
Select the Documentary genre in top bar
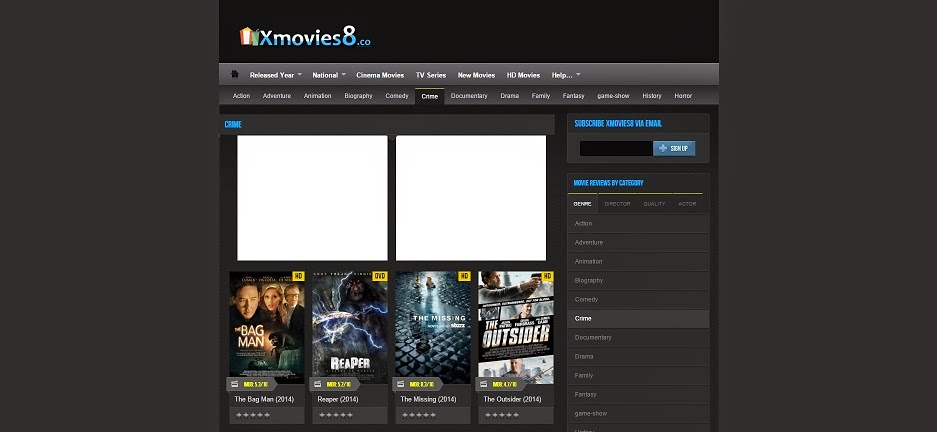[469, 96]
